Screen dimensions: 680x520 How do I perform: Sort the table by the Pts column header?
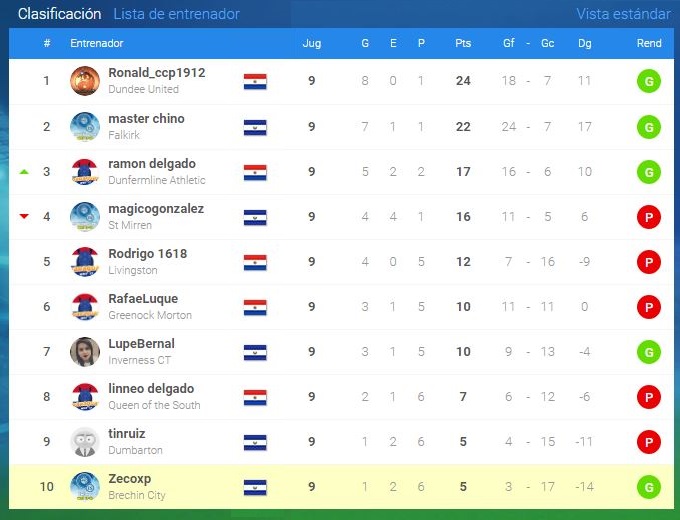tap(463, 43)
